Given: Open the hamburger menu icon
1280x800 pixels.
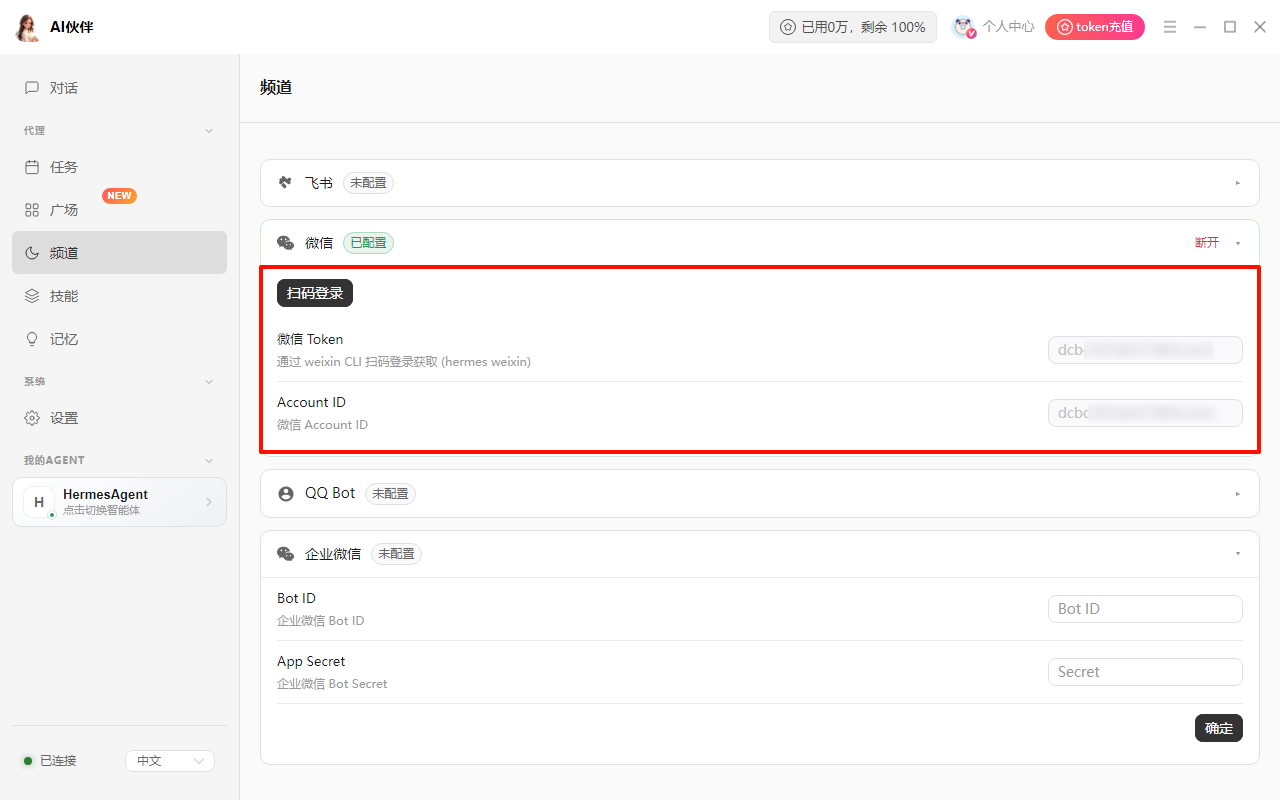Looking at the screenshot, I should (1170, 27).
